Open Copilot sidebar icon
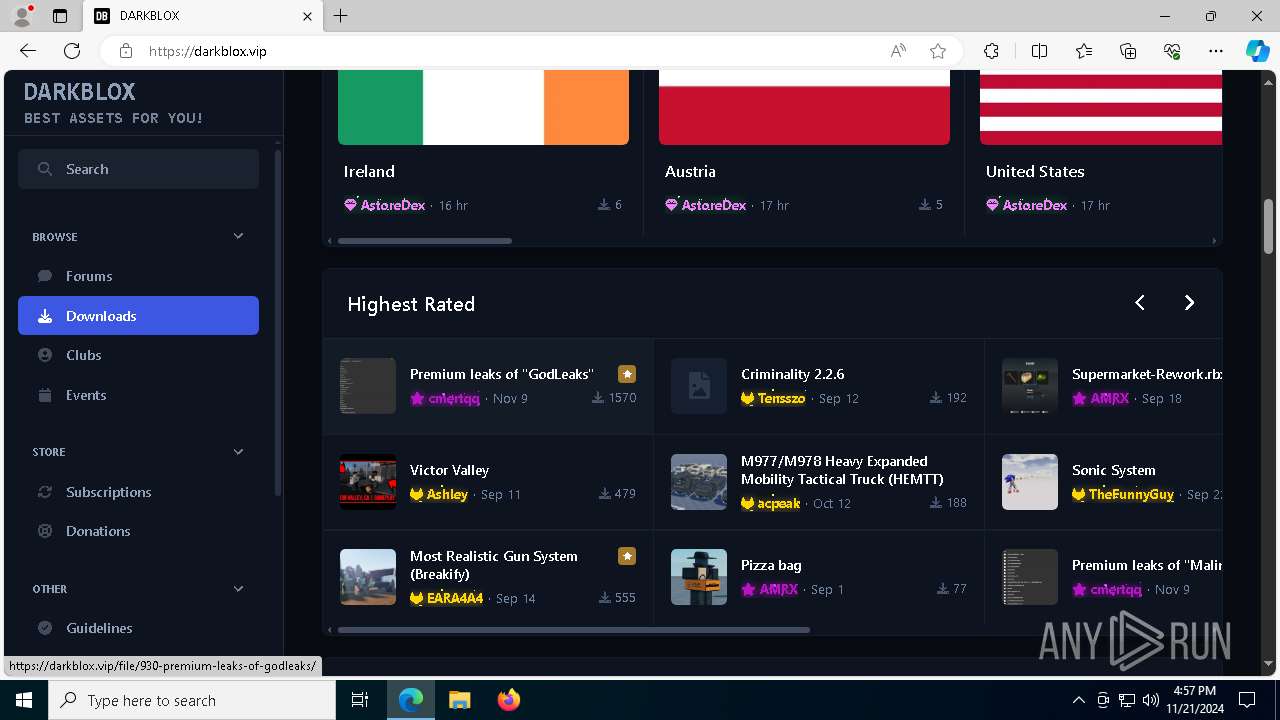The height and width of the screenshot is (720, 1280). tap(1257, 51)
